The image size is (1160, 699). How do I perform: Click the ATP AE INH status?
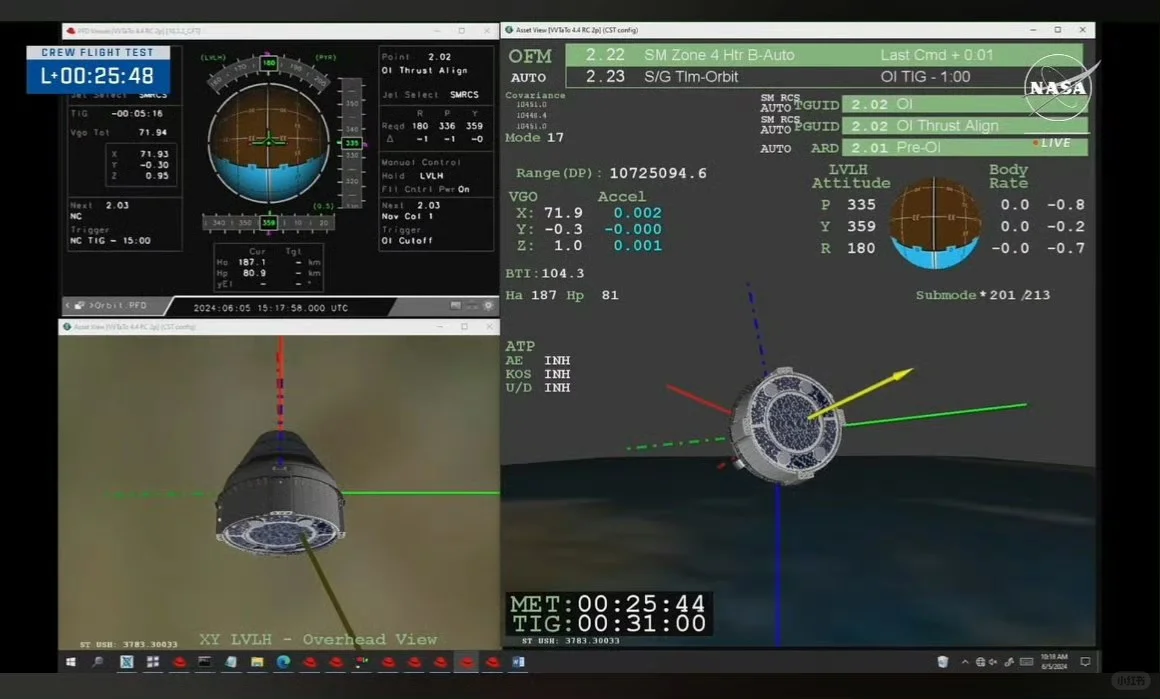pos(538,360)
